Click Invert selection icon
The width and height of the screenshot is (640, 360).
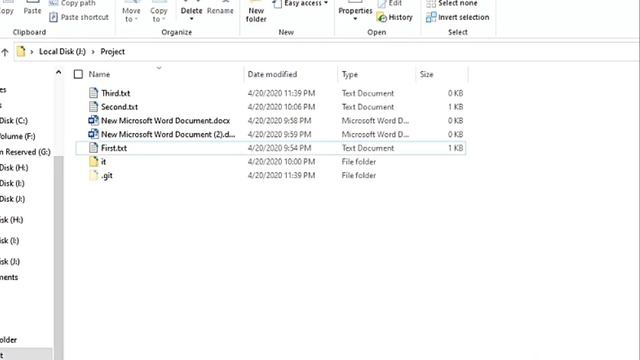tap(431, 17)
